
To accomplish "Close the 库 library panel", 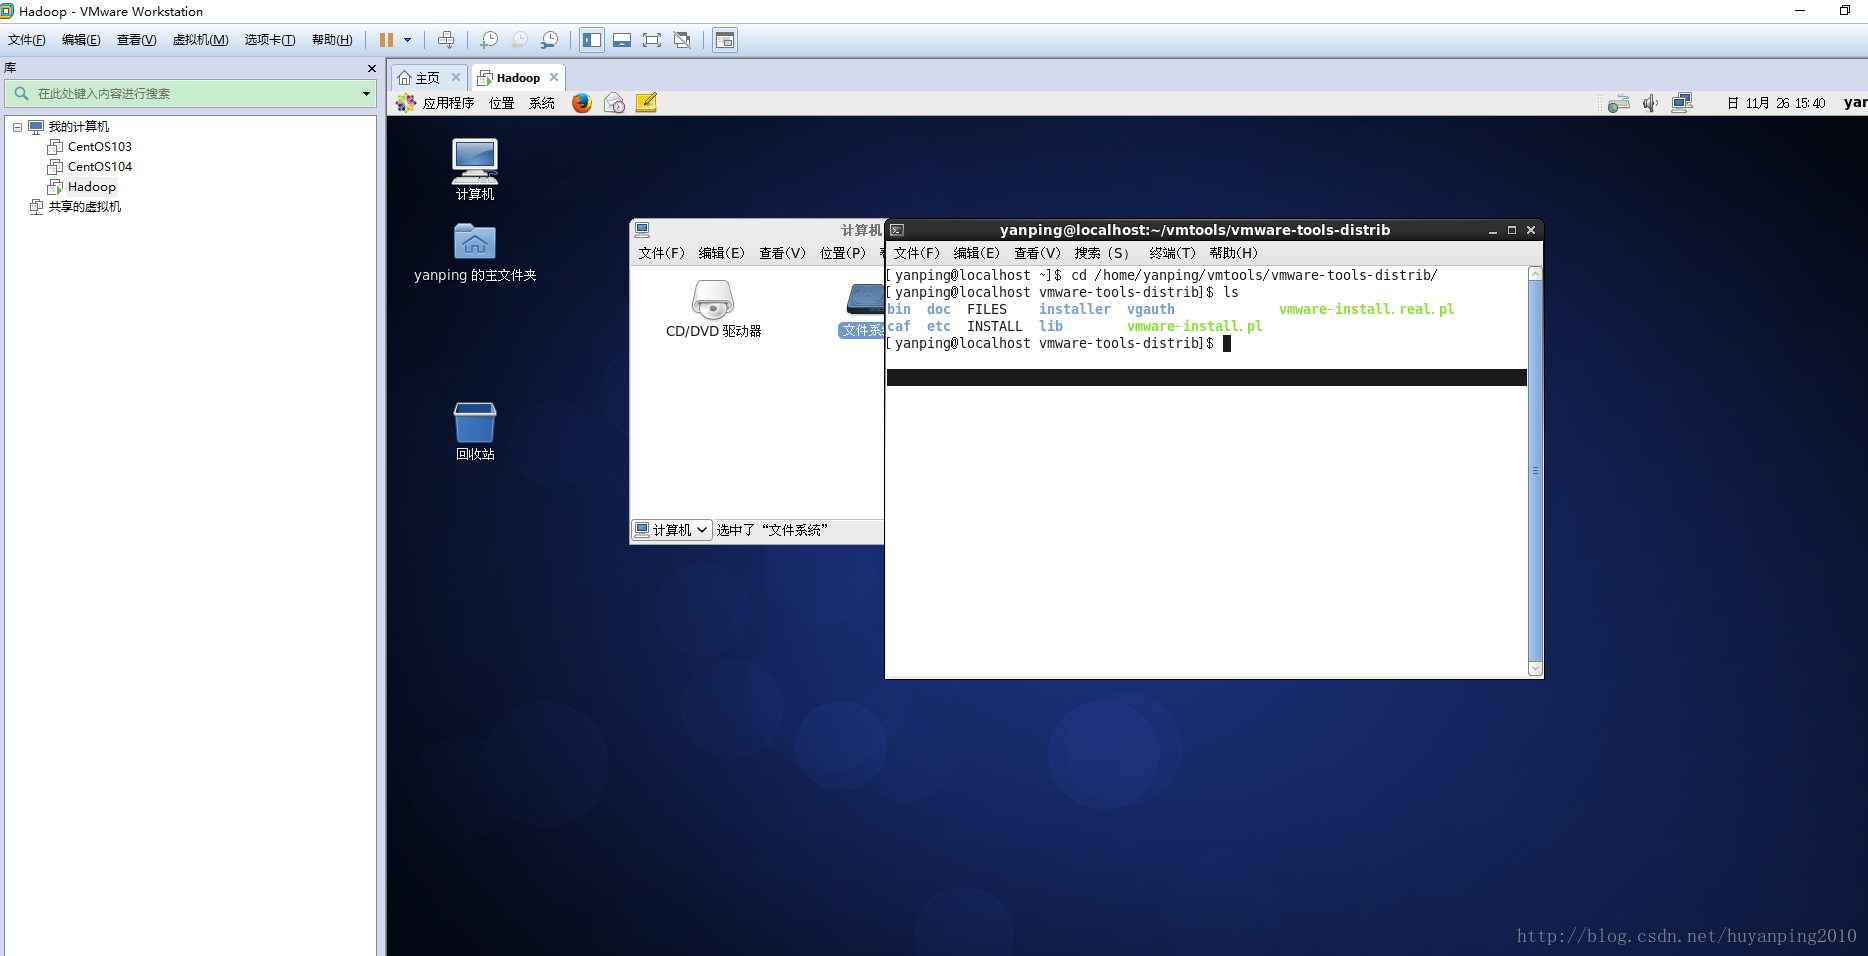I will (x=372, y=68).
